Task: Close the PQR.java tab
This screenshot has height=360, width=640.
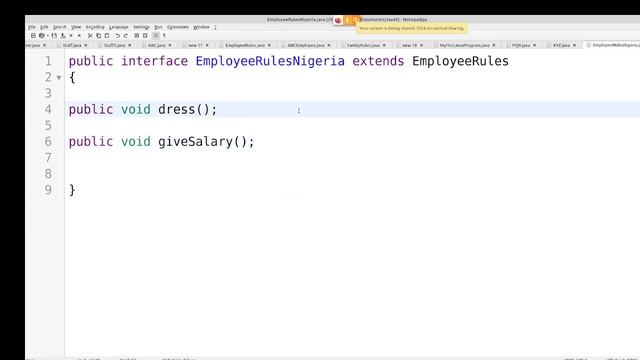Action: (535, 45)
